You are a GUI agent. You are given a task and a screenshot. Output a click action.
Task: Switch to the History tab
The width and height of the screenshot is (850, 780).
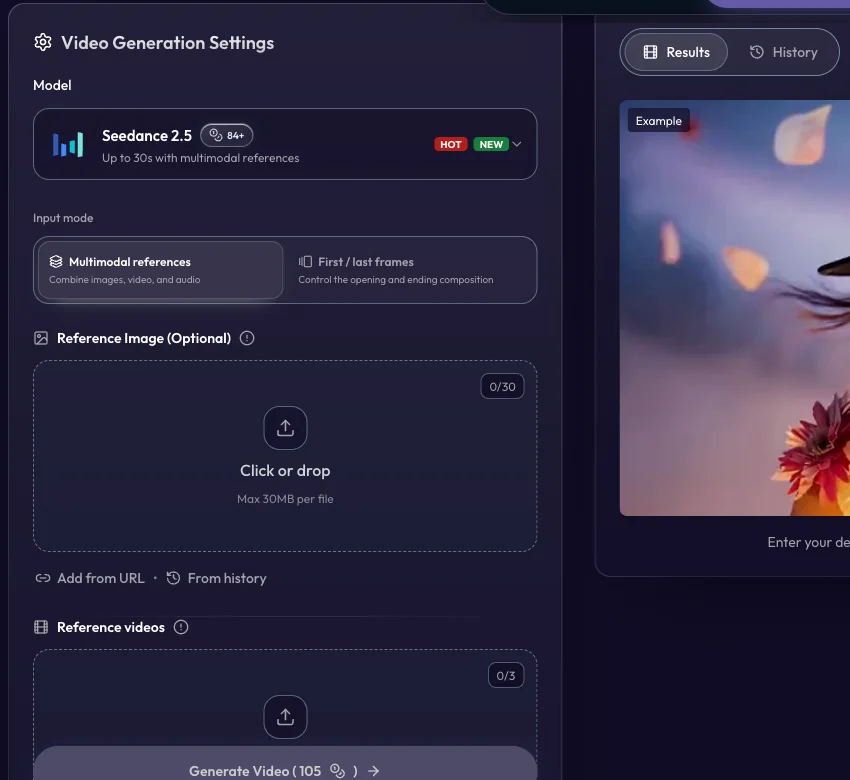[783, 52]
